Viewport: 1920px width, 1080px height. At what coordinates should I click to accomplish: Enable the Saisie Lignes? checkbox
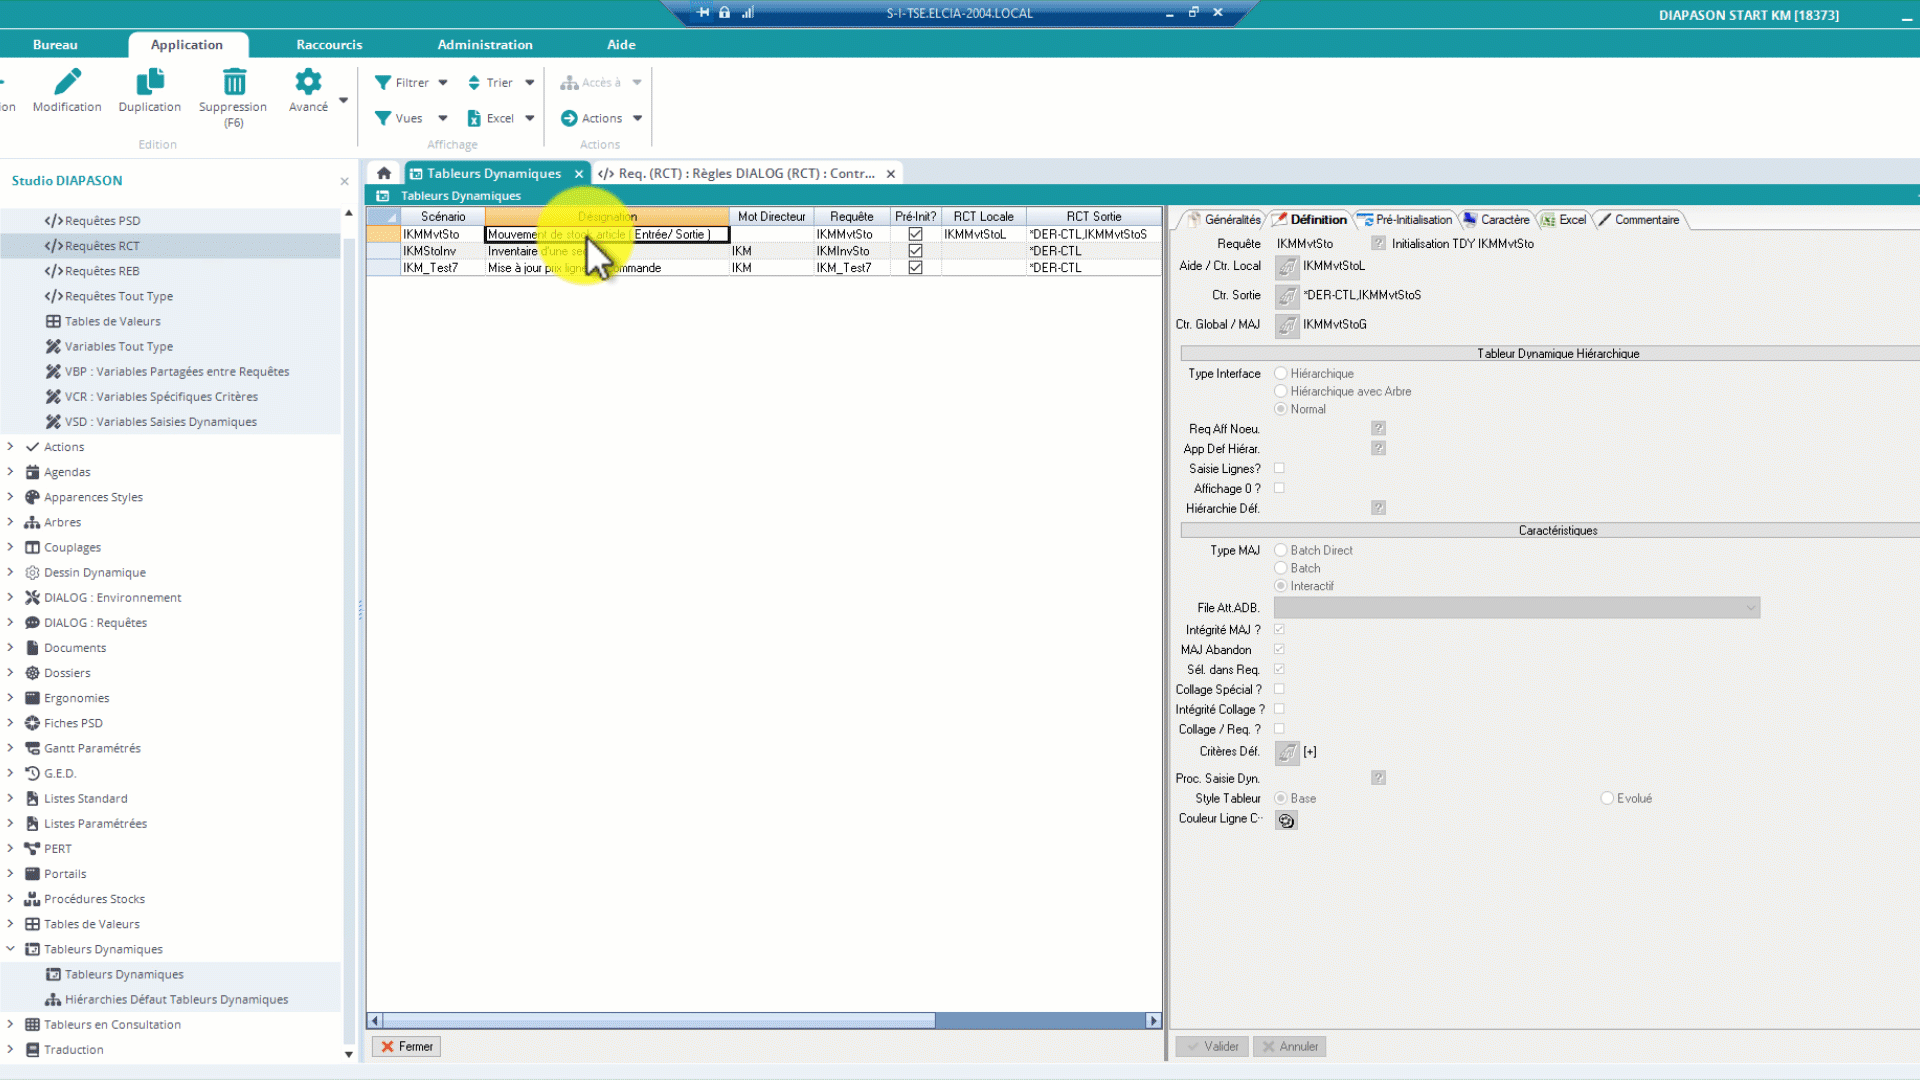coord(1279,468)
